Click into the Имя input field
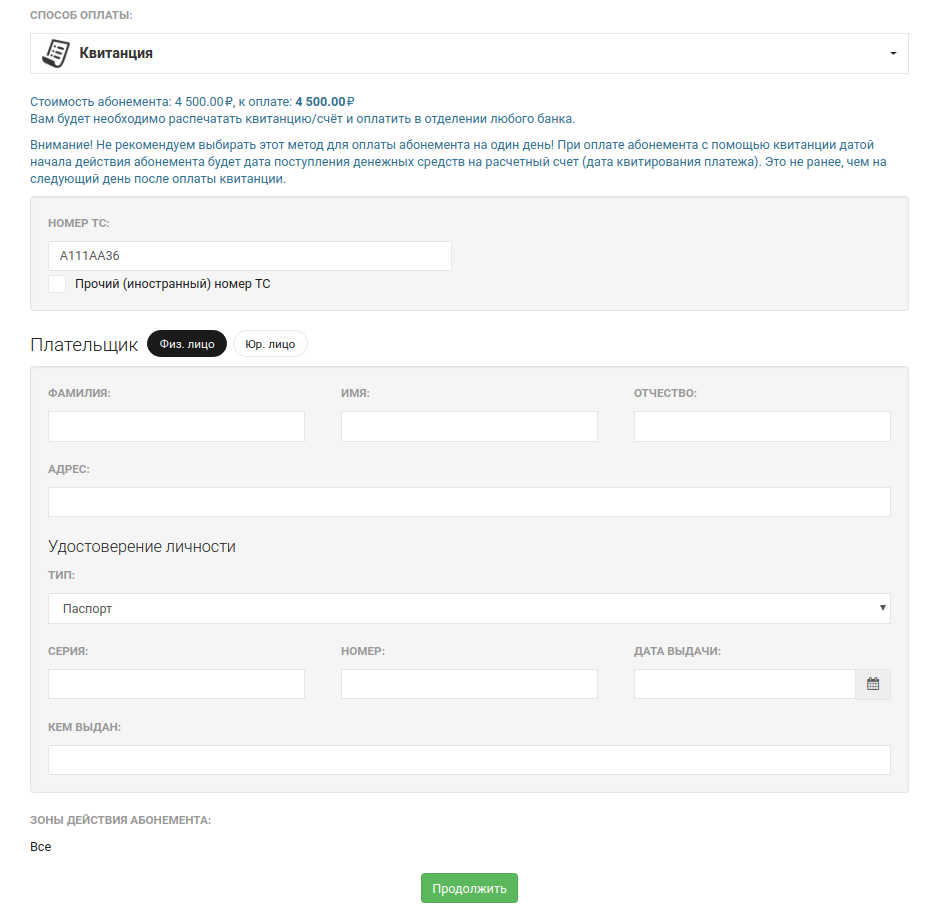The height and width of the screenshot is (911, 937). (469, 426)
